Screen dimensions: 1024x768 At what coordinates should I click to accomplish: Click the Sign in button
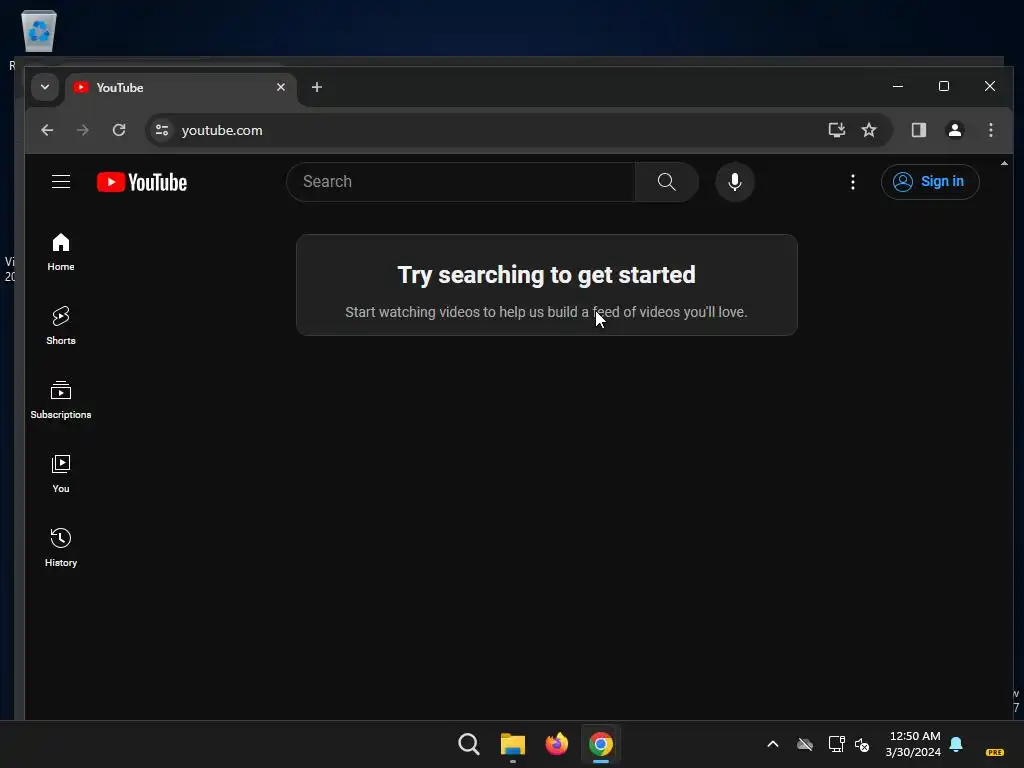pos(930,182)
